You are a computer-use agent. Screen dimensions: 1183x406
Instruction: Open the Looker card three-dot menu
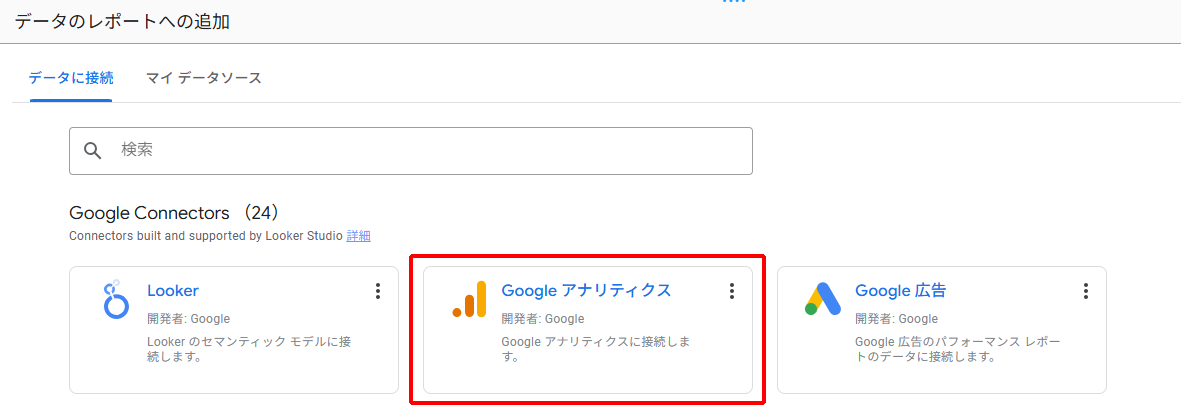coord(378,291)
